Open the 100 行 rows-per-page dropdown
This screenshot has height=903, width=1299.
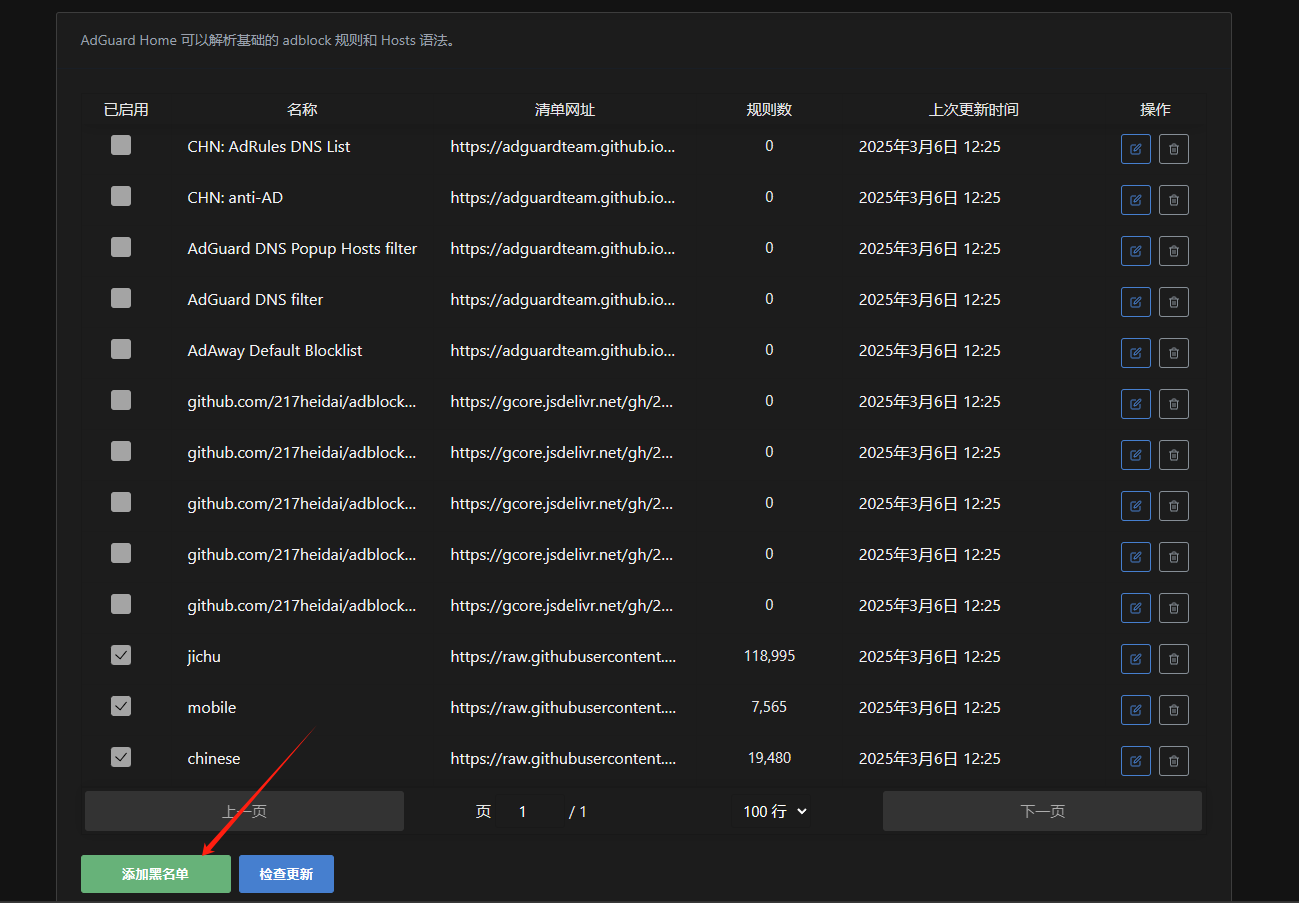[x=775, y=812]
